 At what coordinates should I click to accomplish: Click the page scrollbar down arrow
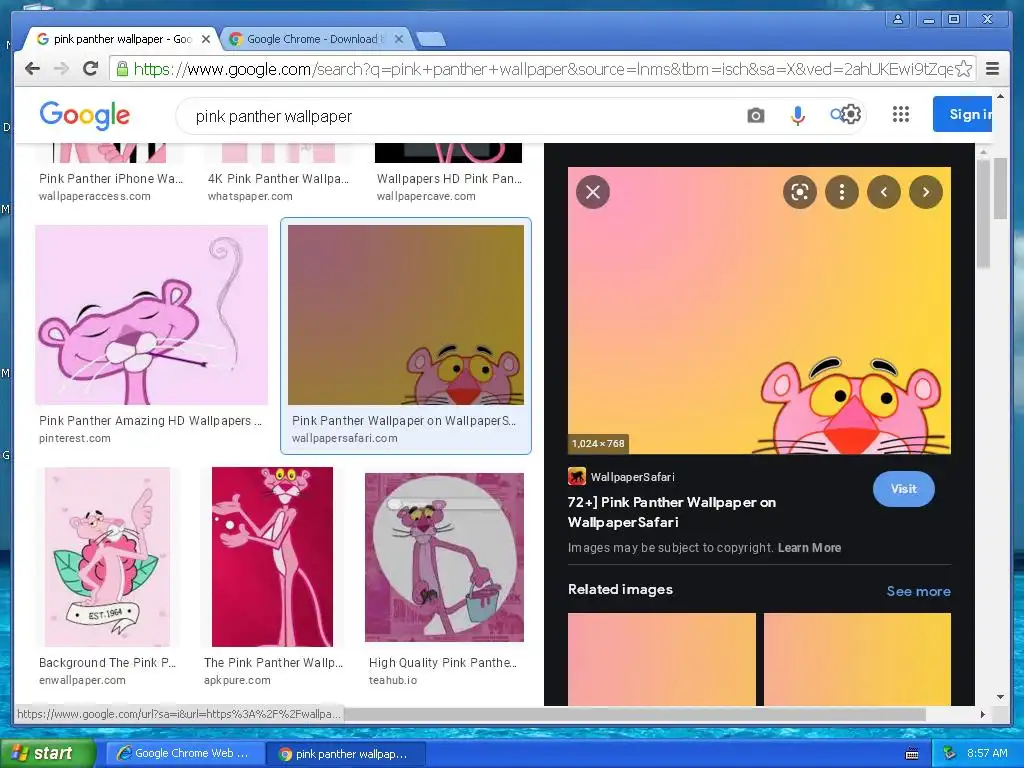click(1000, 697)
